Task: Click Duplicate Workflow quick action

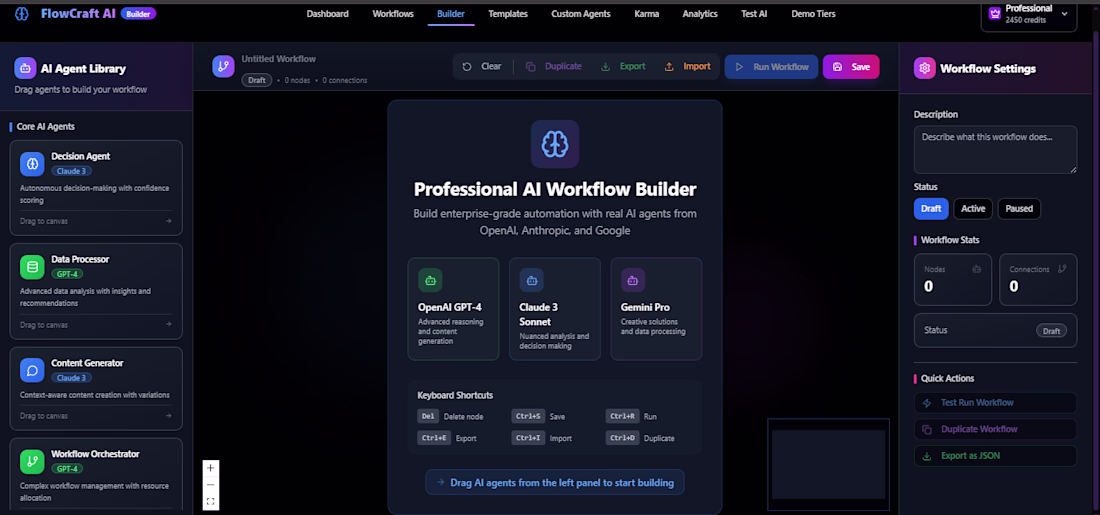Action: click(995, 429)
